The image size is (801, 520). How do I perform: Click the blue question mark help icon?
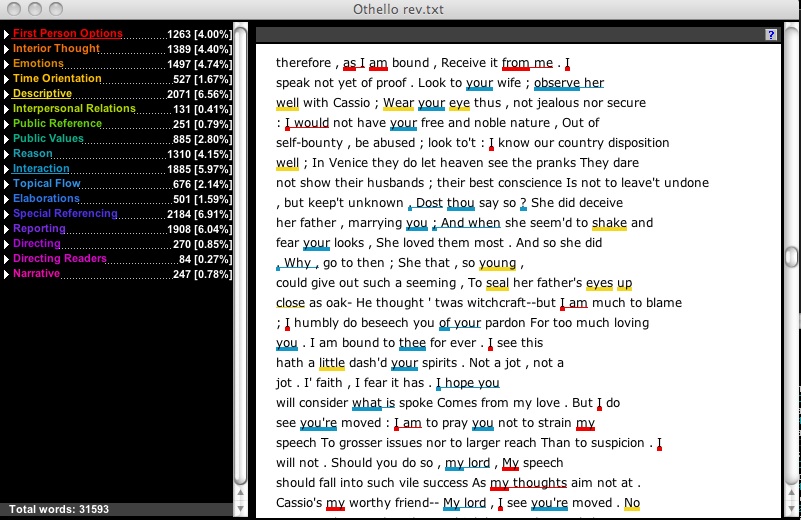[771, 34]
